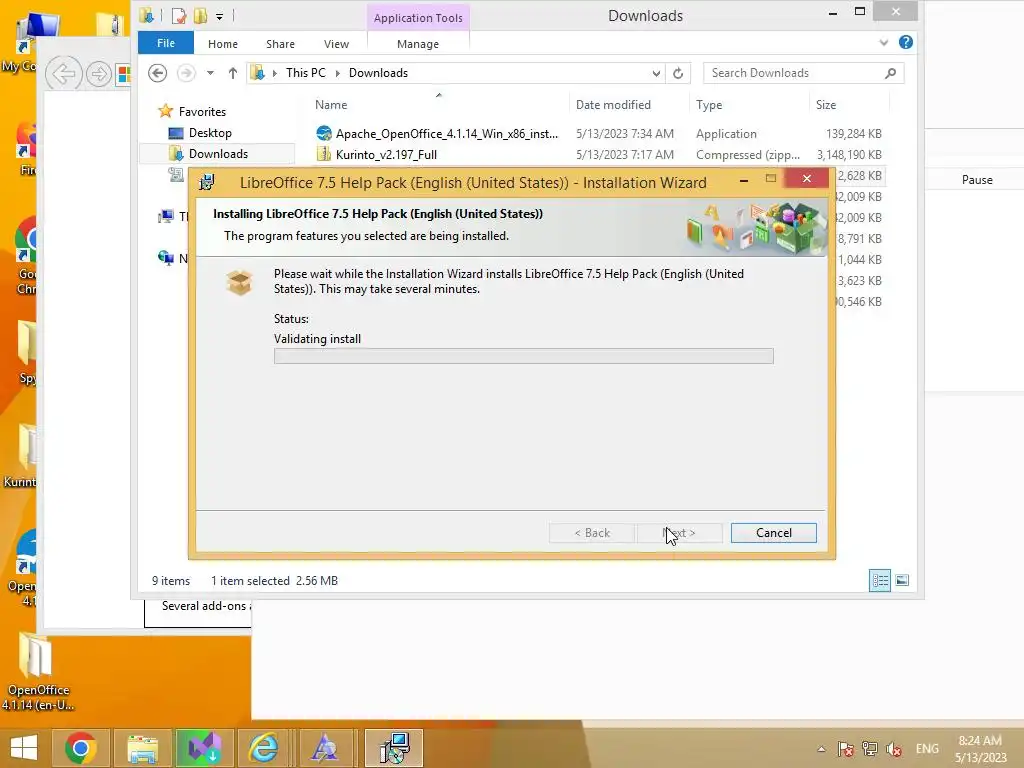Click the network tray icon

click(x=869, y=748)
